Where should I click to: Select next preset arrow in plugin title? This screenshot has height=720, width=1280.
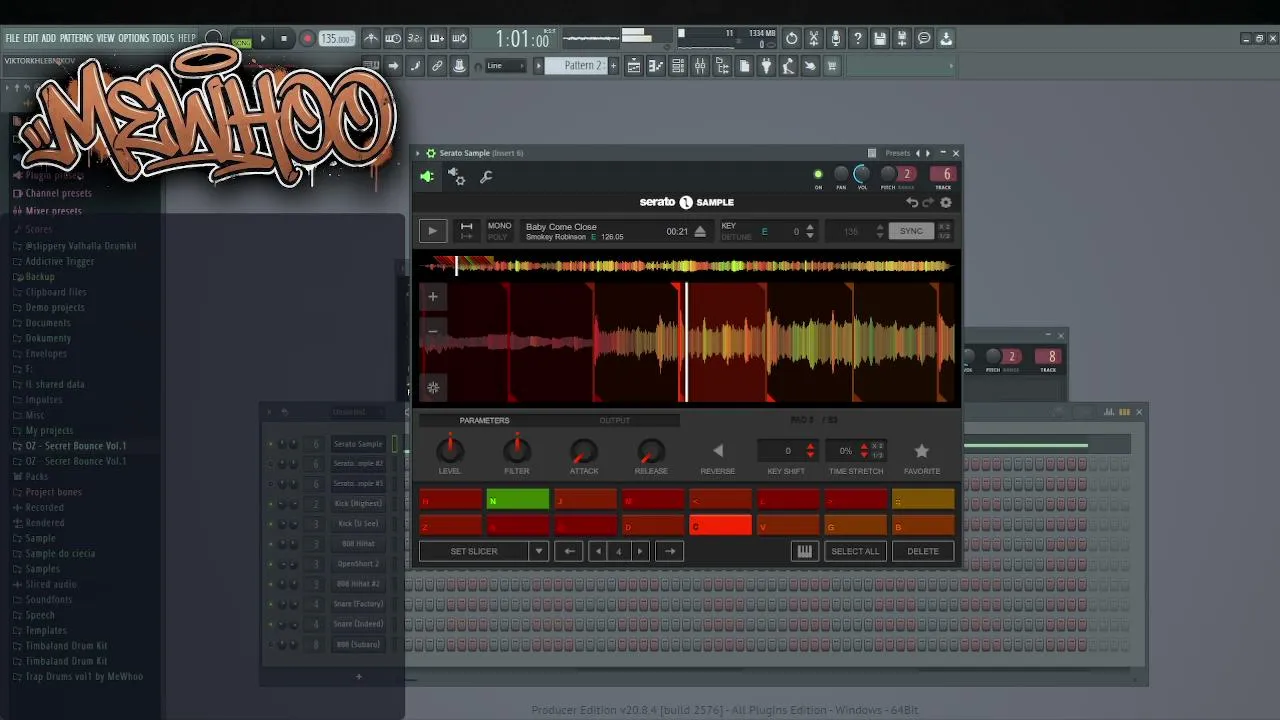pos(928,153)
